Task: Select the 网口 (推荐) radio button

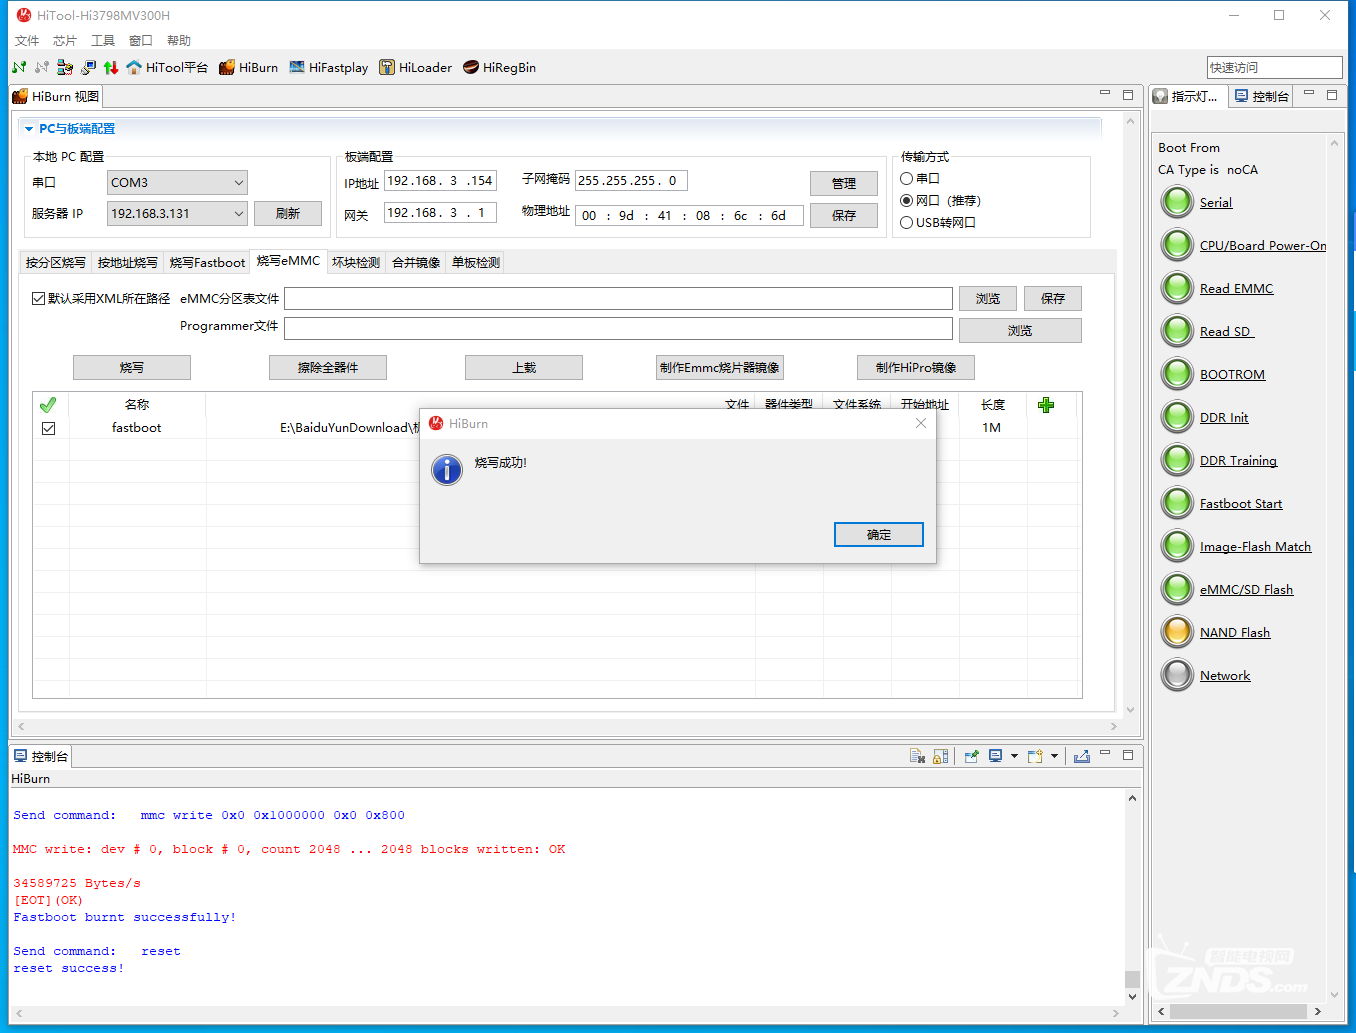Action: 906,200
